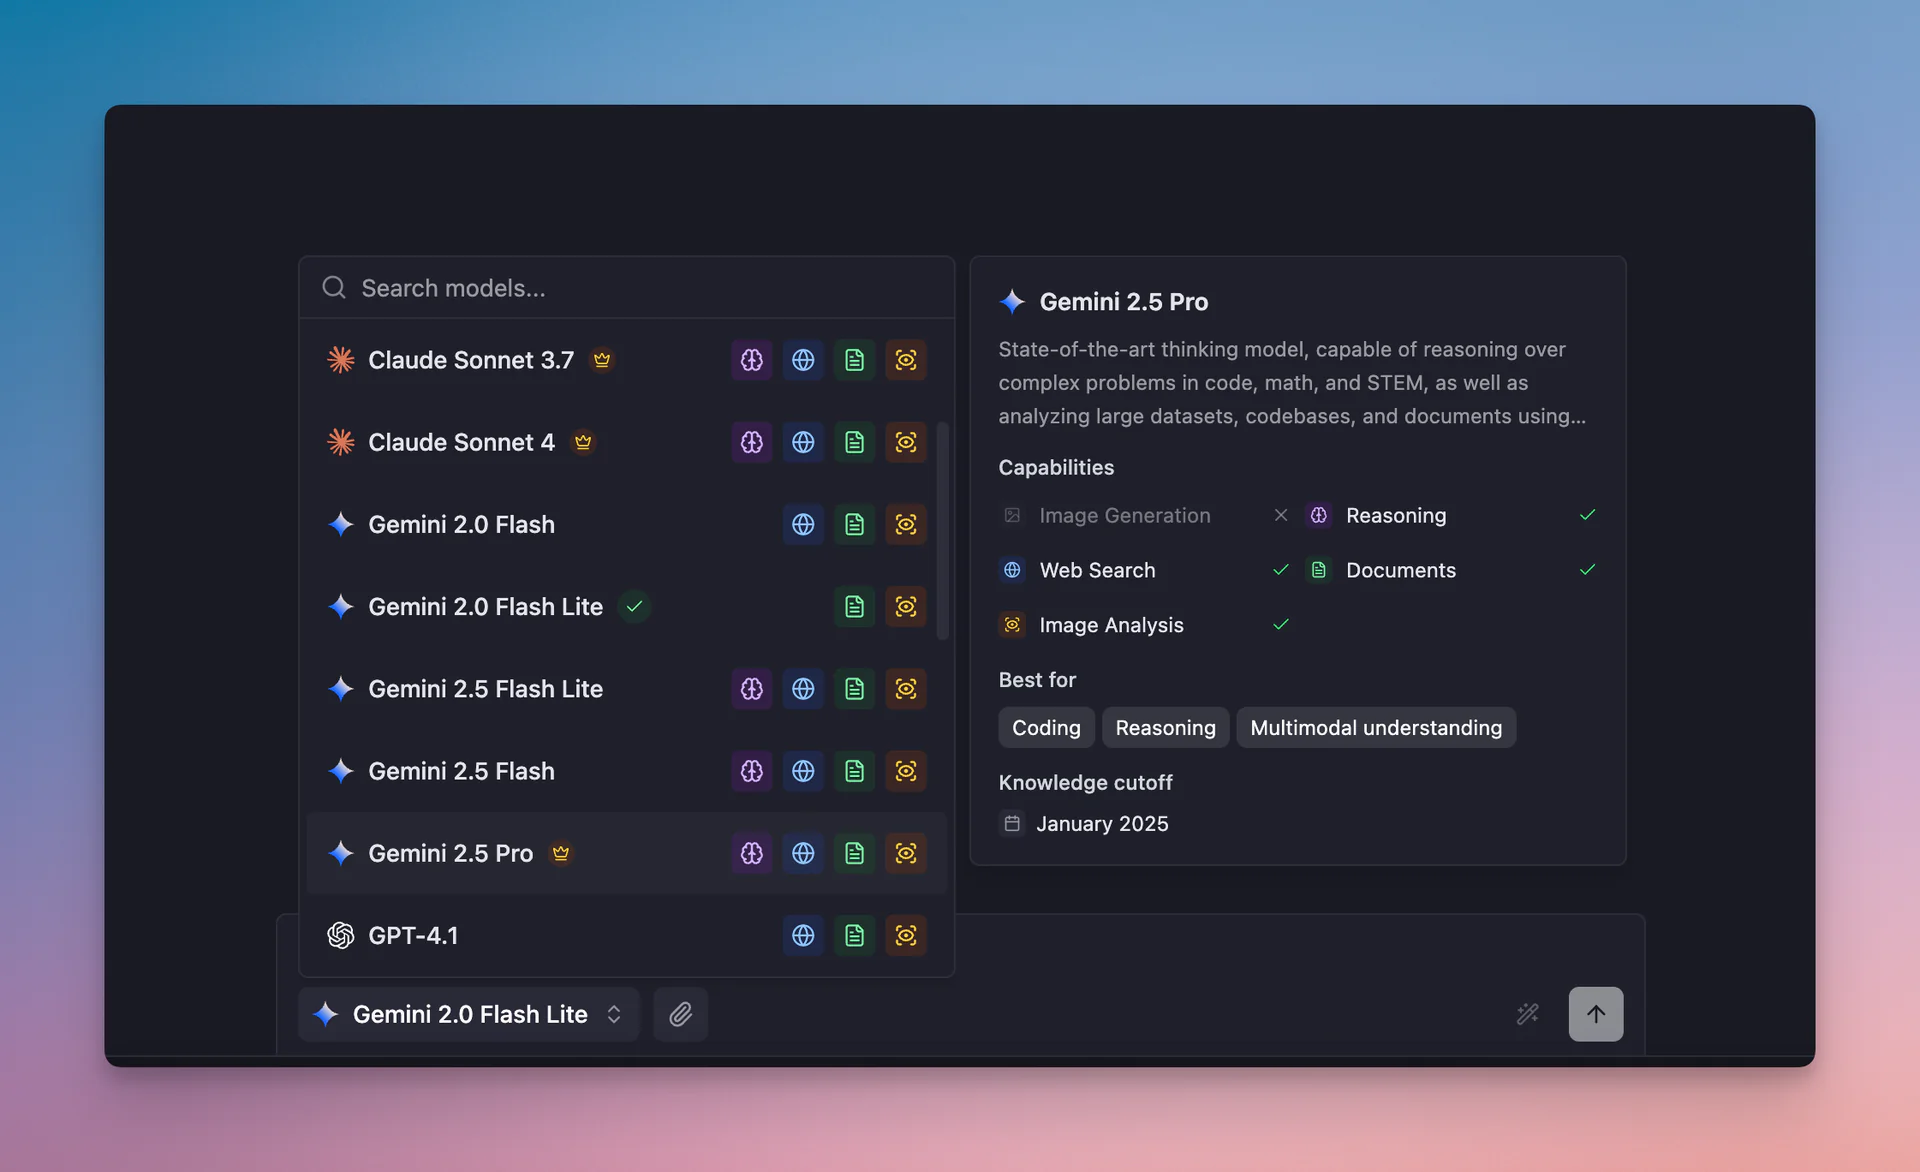Pick Gemini 2.5 Flash model
Viewport: 1920px width, 1172px height.
tap(626, 771)
